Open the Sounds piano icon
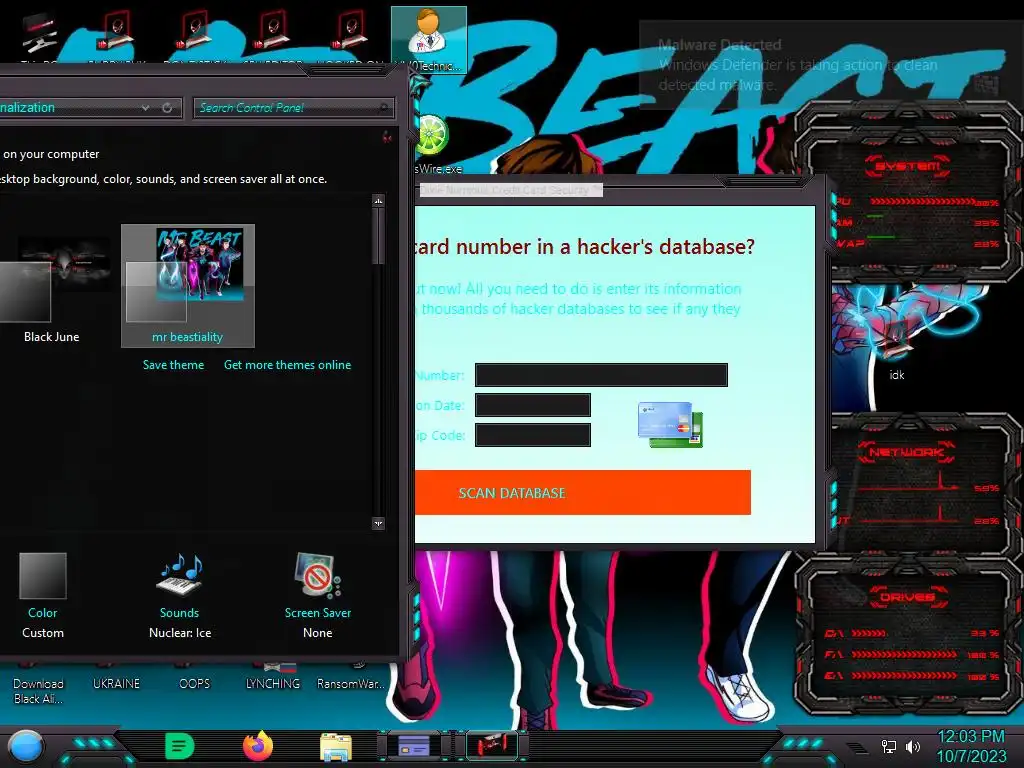The width and height of the screenshot is (1024, 768). pos(180,575)
